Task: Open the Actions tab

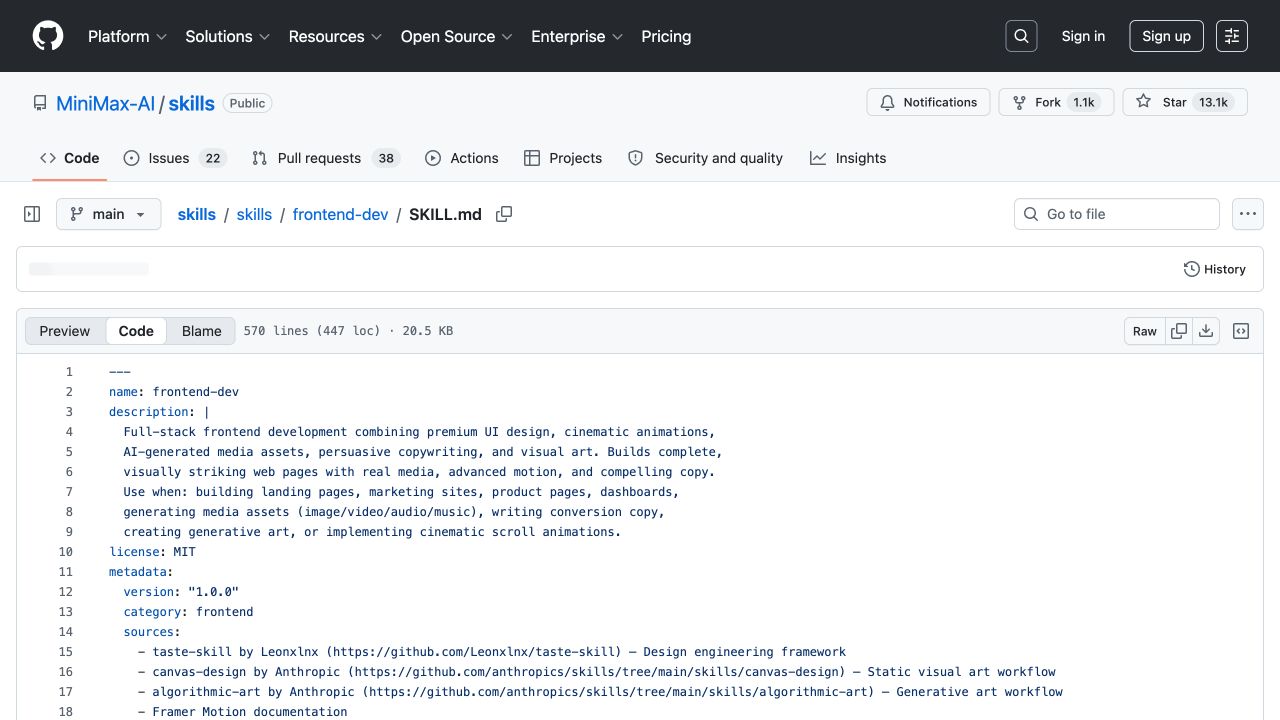Action: [462, 158]
